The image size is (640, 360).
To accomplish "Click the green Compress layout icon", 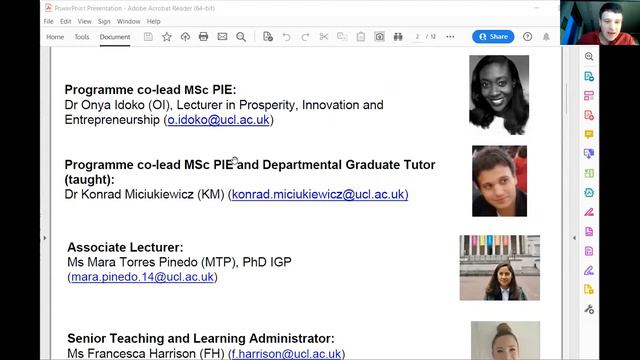I will coord(589,173).
